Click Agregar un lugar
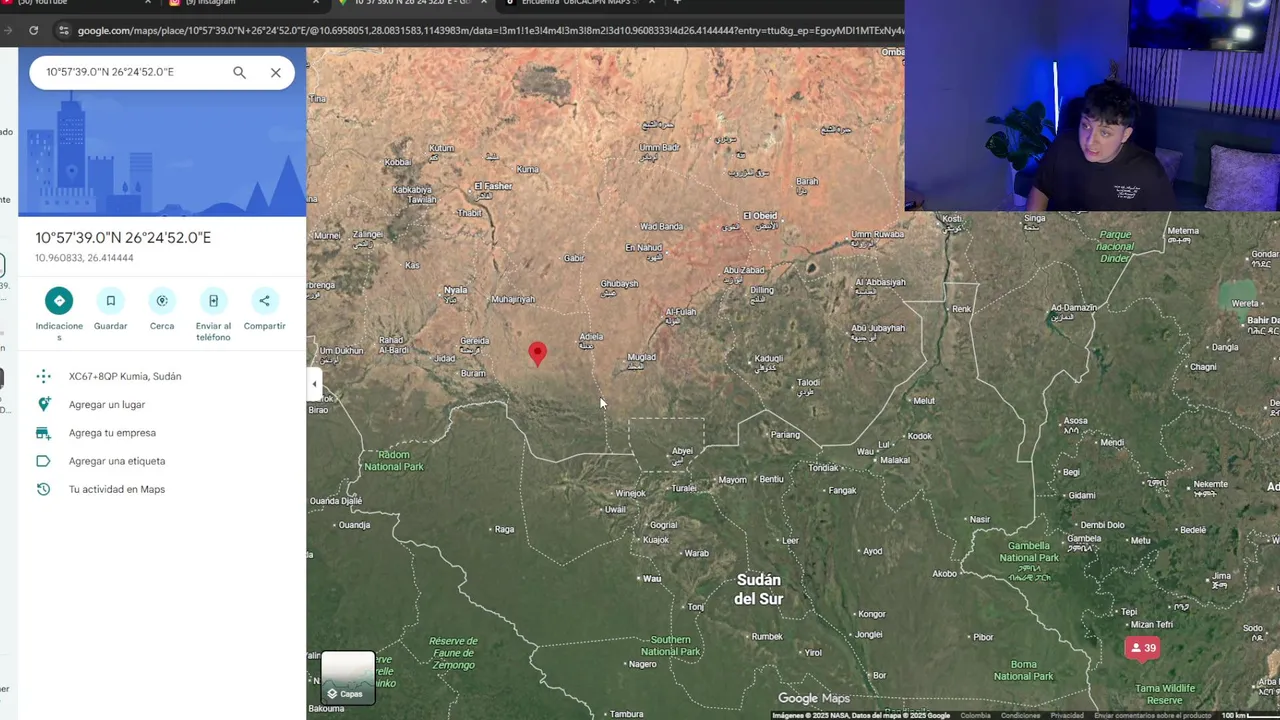Image resolution: width=1280 pixels, height=720 pixels. pos(107,405)
